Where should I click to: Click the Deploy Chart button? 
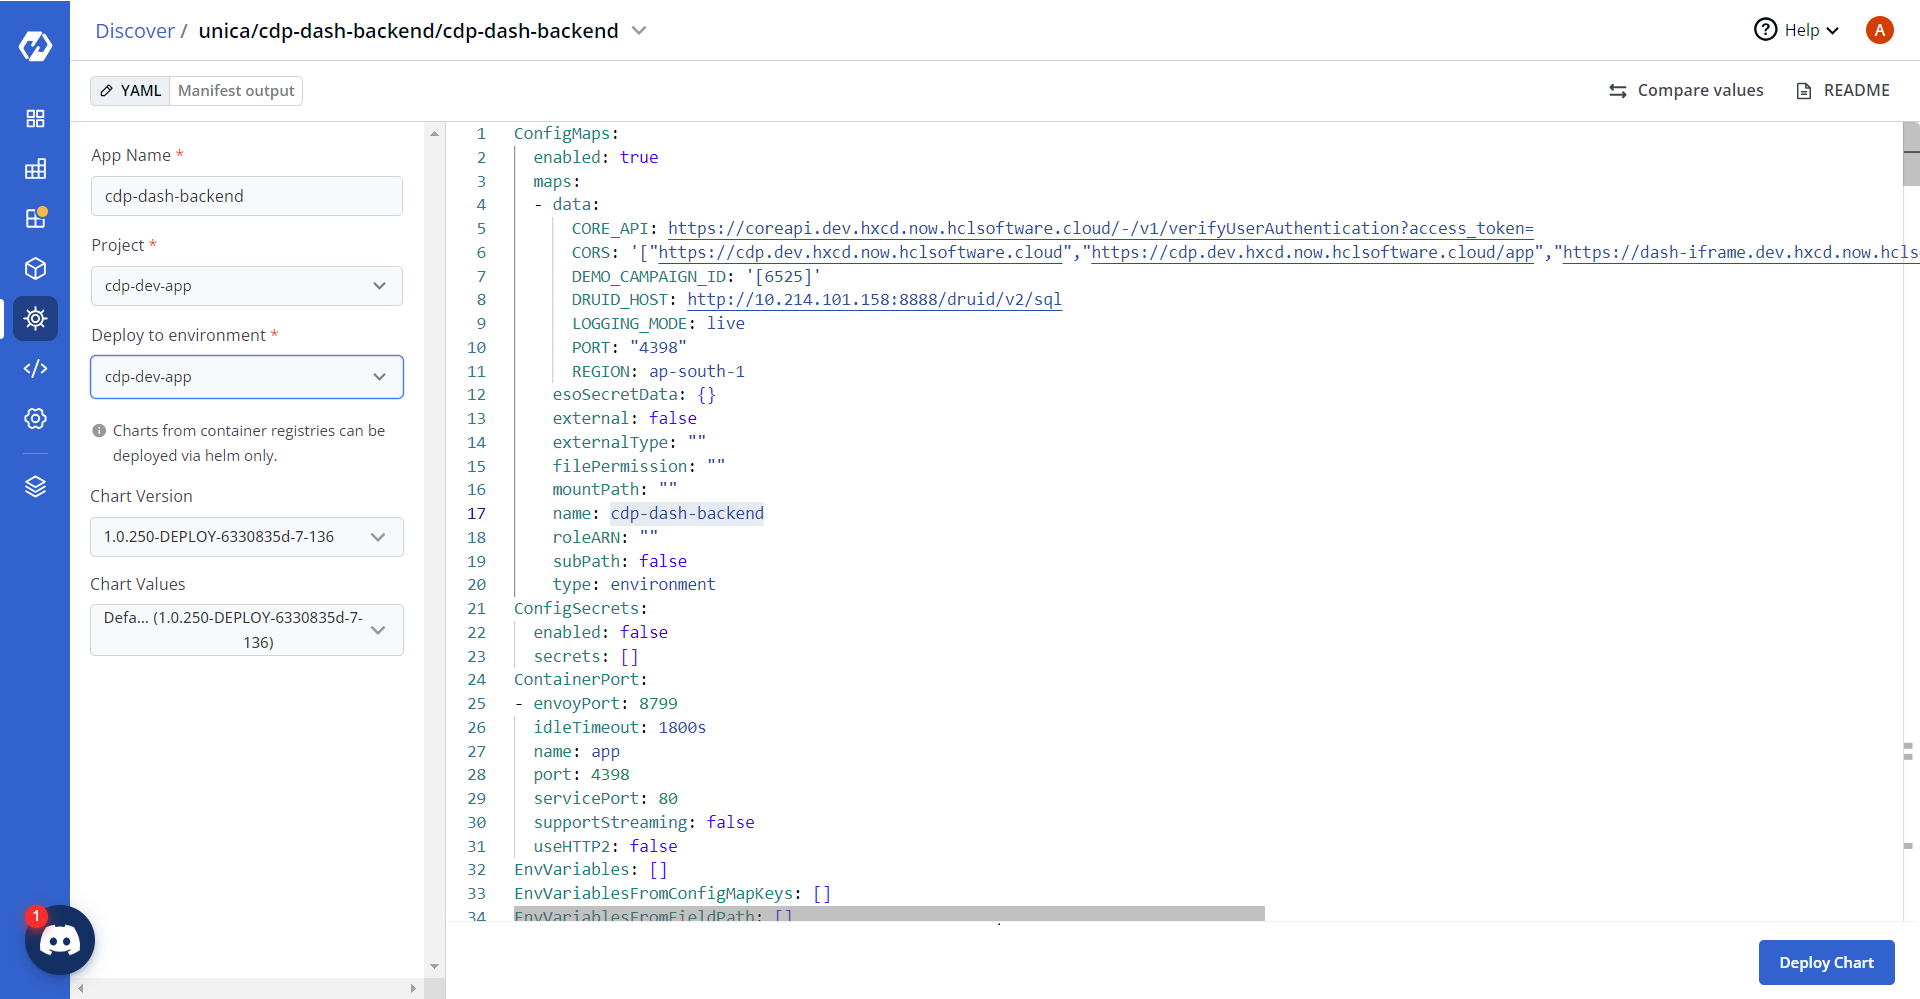tap(1826, 962)
